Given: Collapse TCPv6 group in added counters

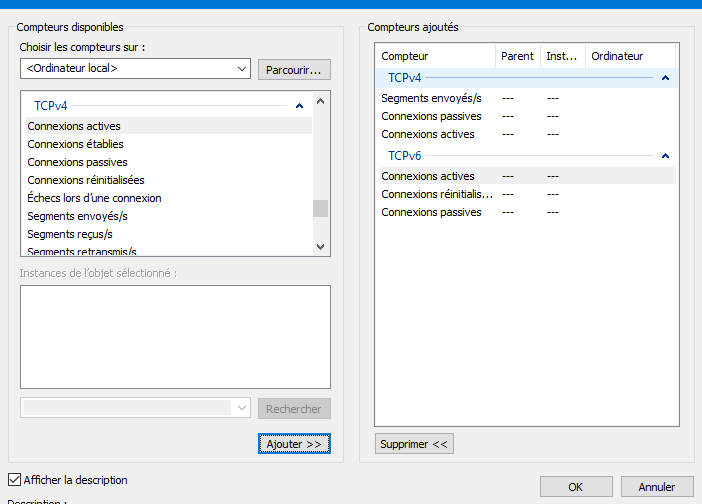Looking at the screenshot, I should pos(665,156).
